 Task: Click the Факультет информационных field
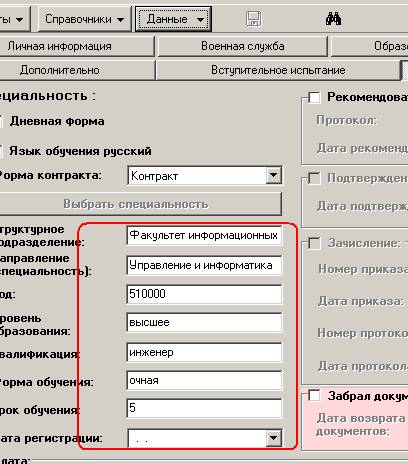204,236
